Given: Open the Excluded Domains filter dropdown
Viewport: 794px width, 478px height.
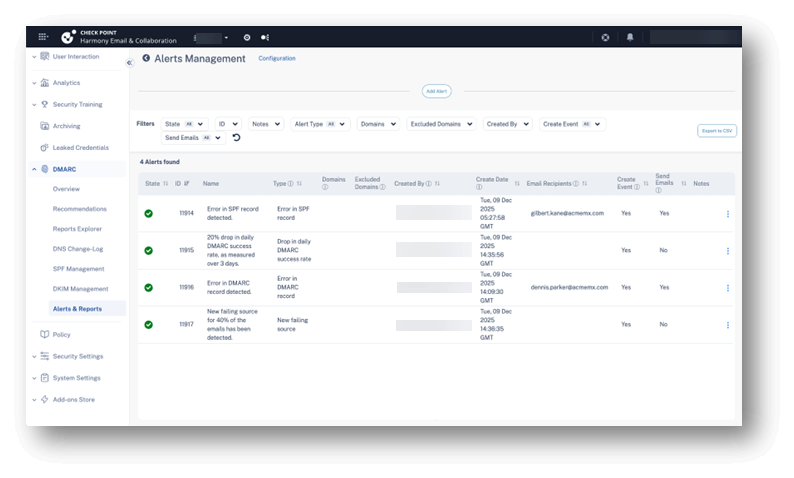Looking at the screenshot, I should click(x=440, y=124).
